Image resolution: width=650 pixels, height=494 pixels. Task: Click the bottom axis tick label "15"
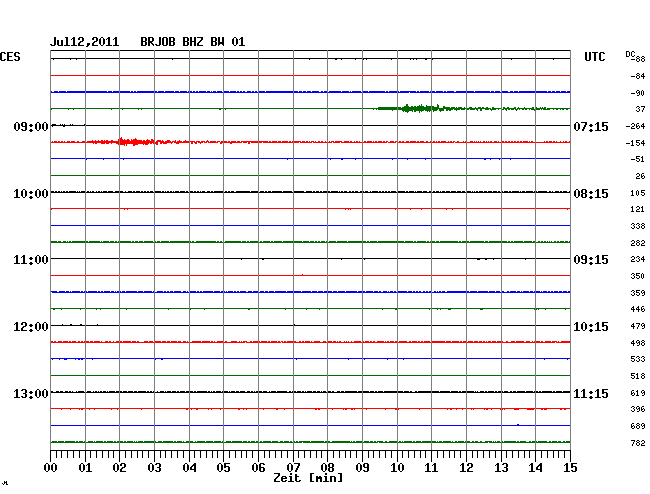click(570, 468)
